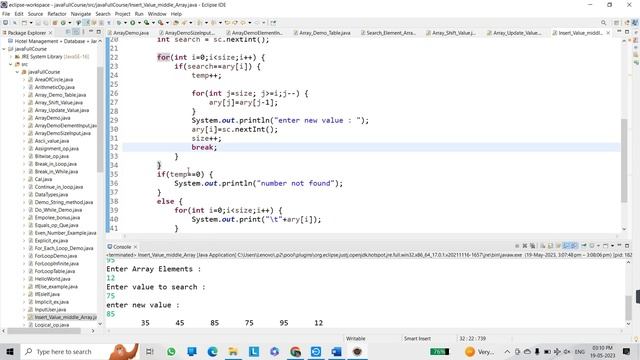Open the Search magnifier in top right
Image resolution: width=640 pixels, height=360 pixels.
tap(603, 22)
